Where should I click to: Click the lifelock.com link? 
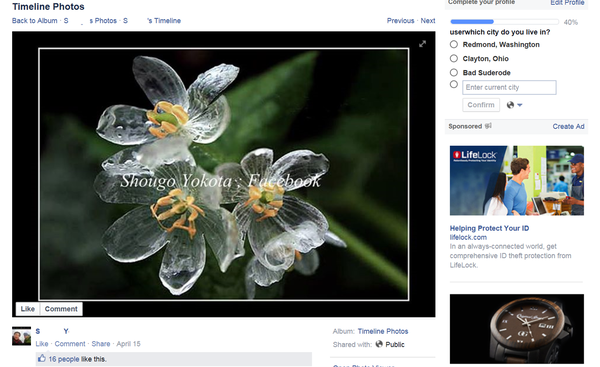[468, 237]
